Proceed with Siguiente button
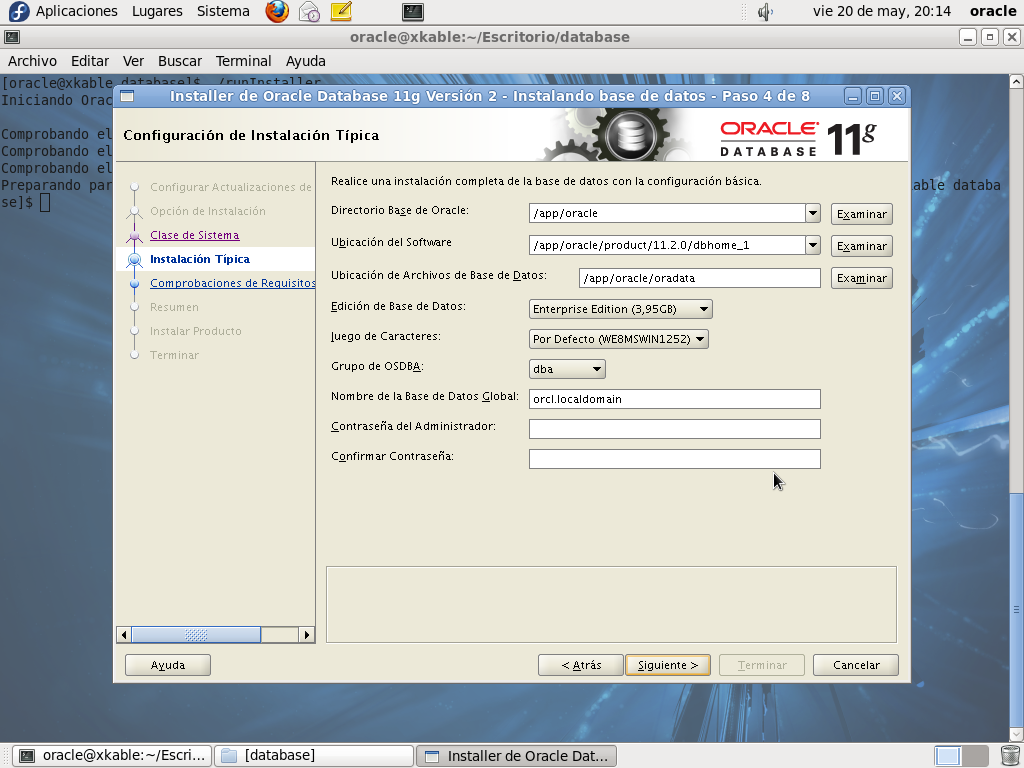This screenshot has height=768, width=1024. point(667,665)
